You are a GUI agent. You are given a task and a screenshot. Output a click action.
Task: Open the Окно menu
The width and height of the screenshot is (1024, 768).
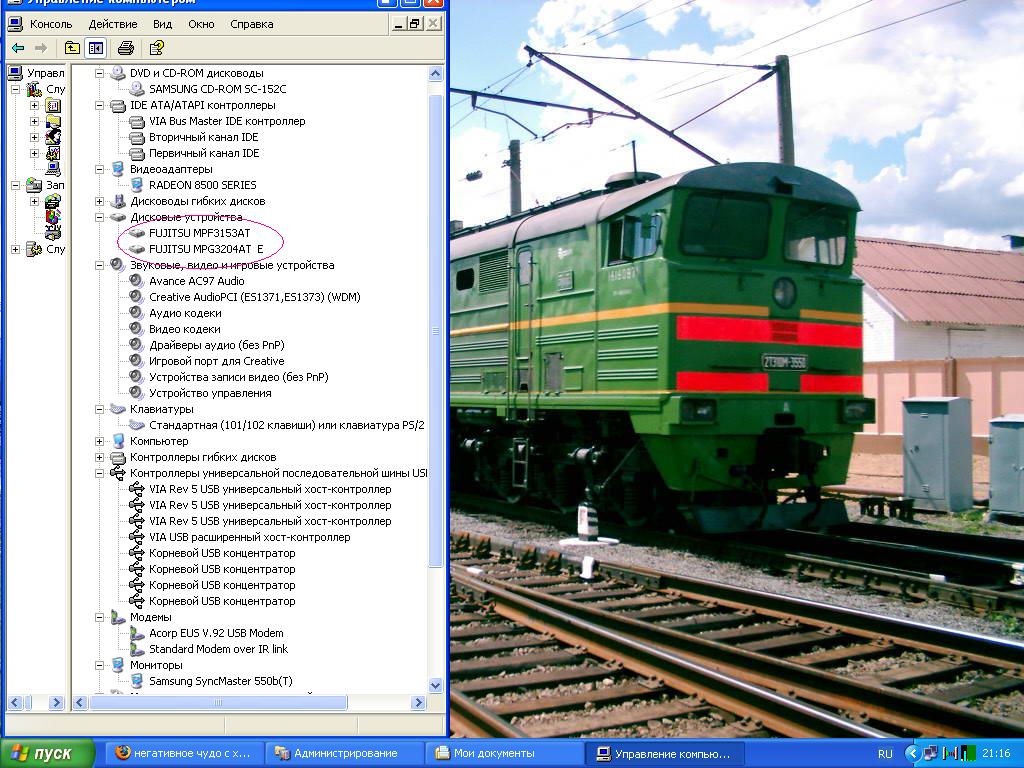pos(201,24)
